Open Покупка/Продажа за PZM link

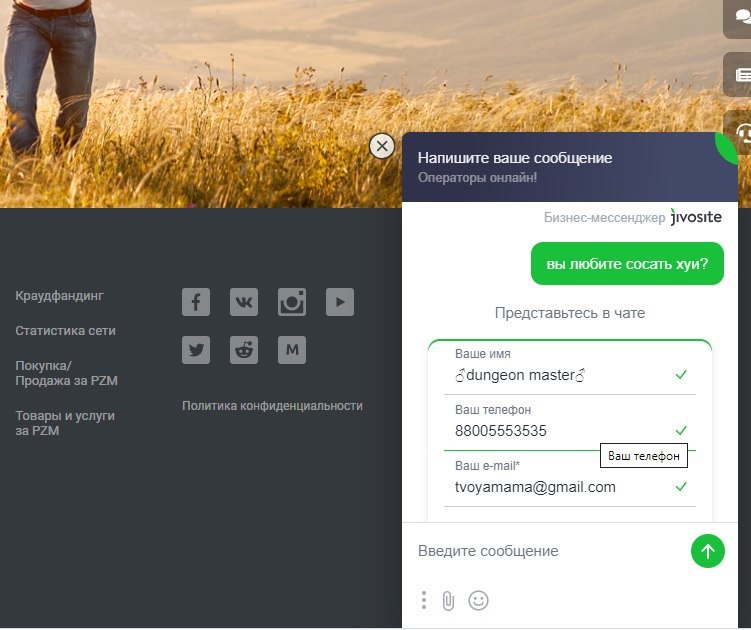coord(67,373)
